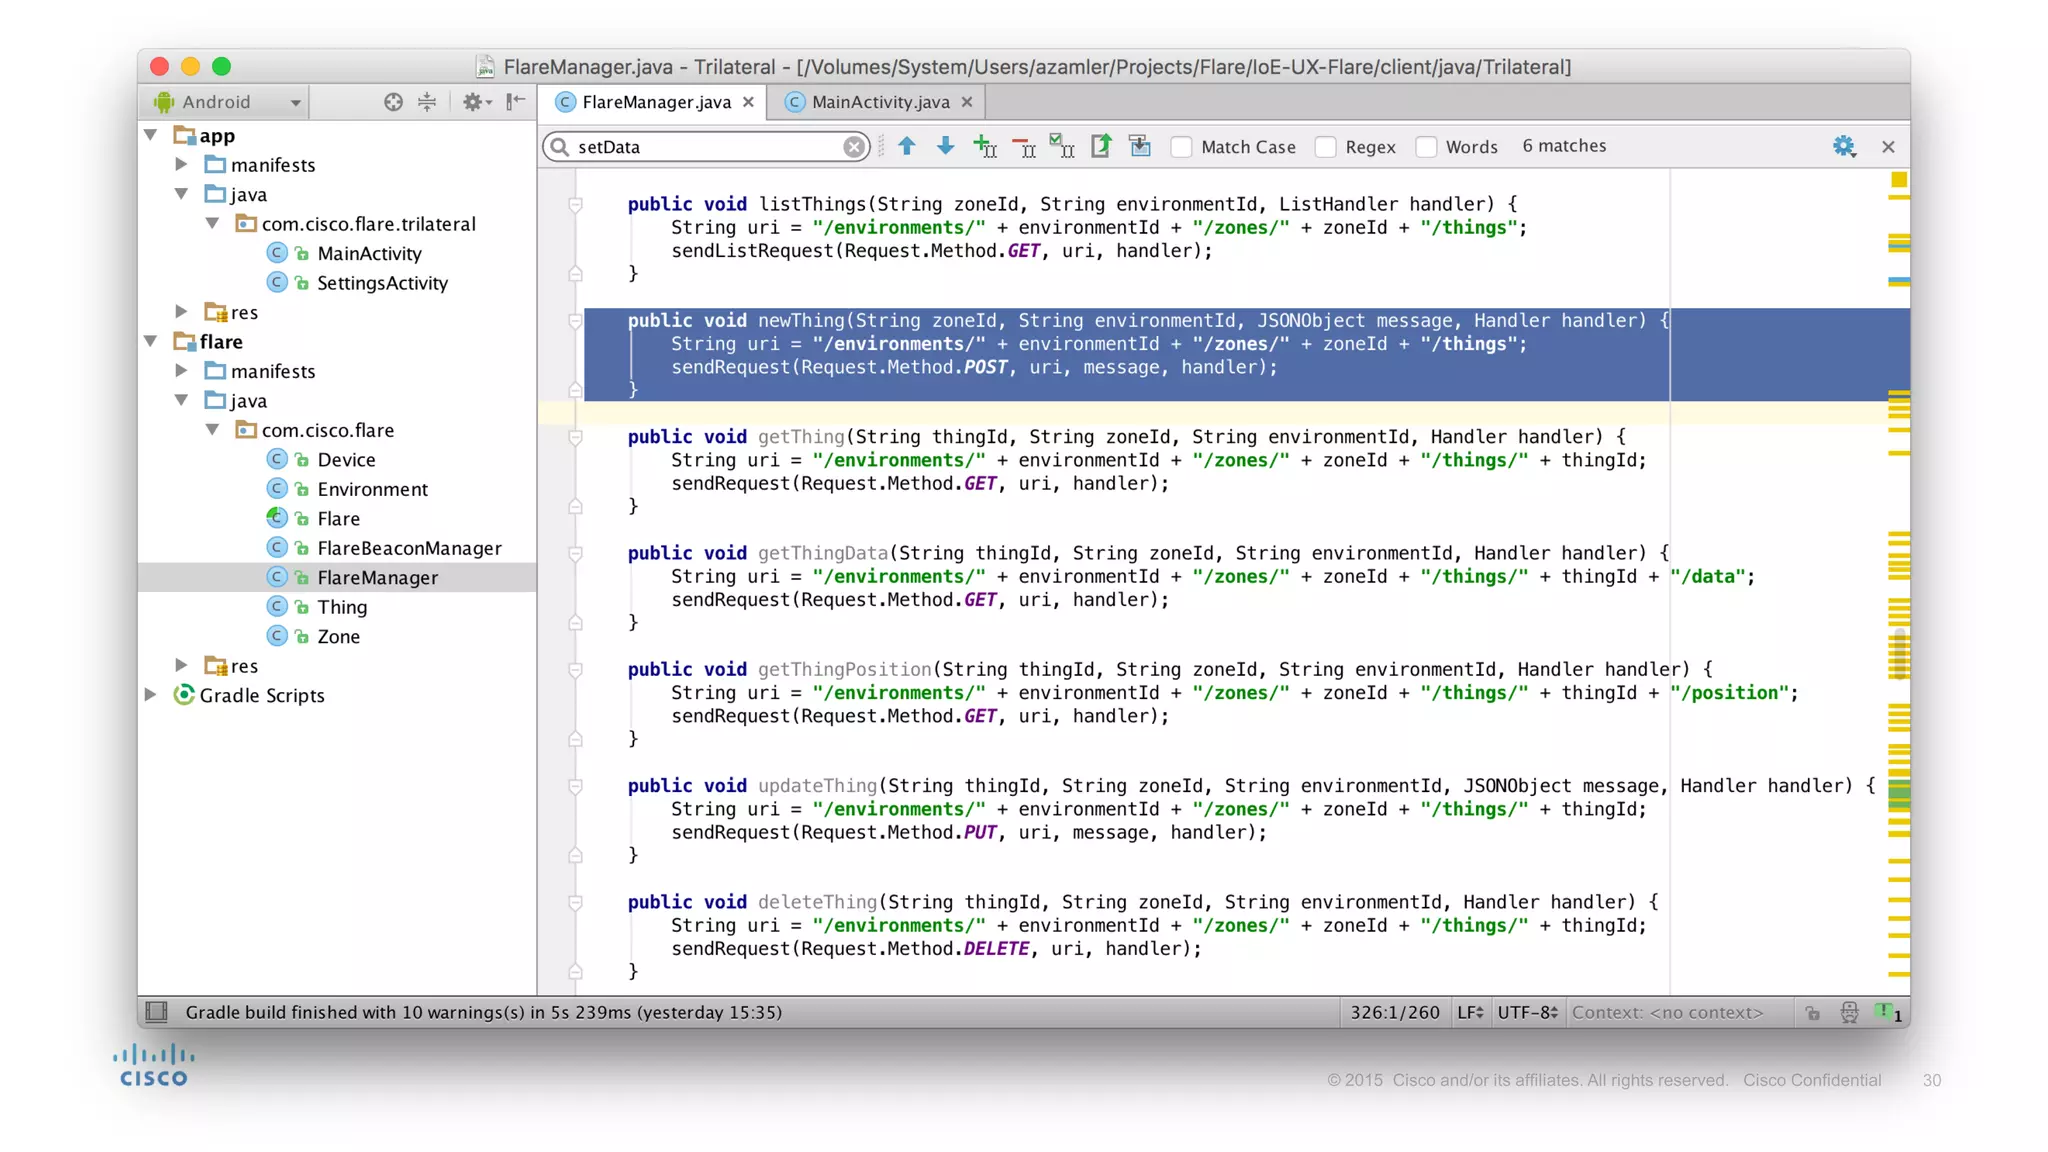Enable Words checkbox

tap(1426, 147)
